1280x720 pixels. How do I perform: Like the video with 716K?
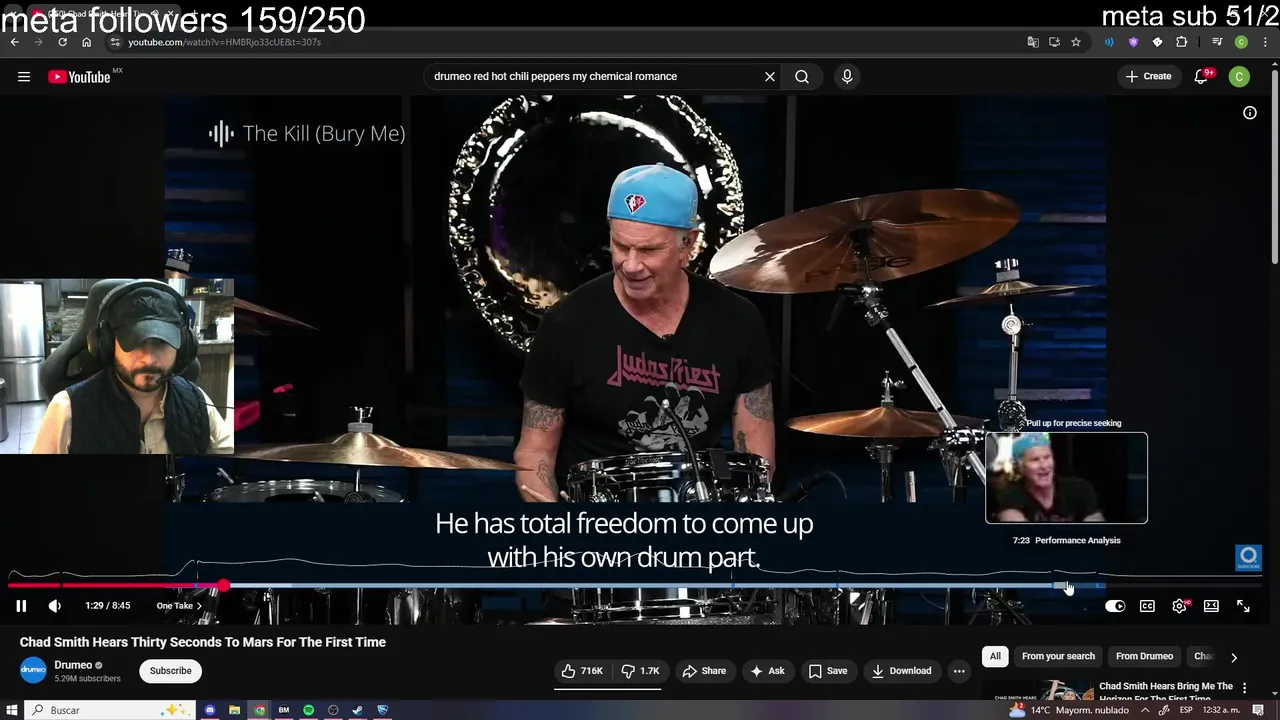(581, 671)
